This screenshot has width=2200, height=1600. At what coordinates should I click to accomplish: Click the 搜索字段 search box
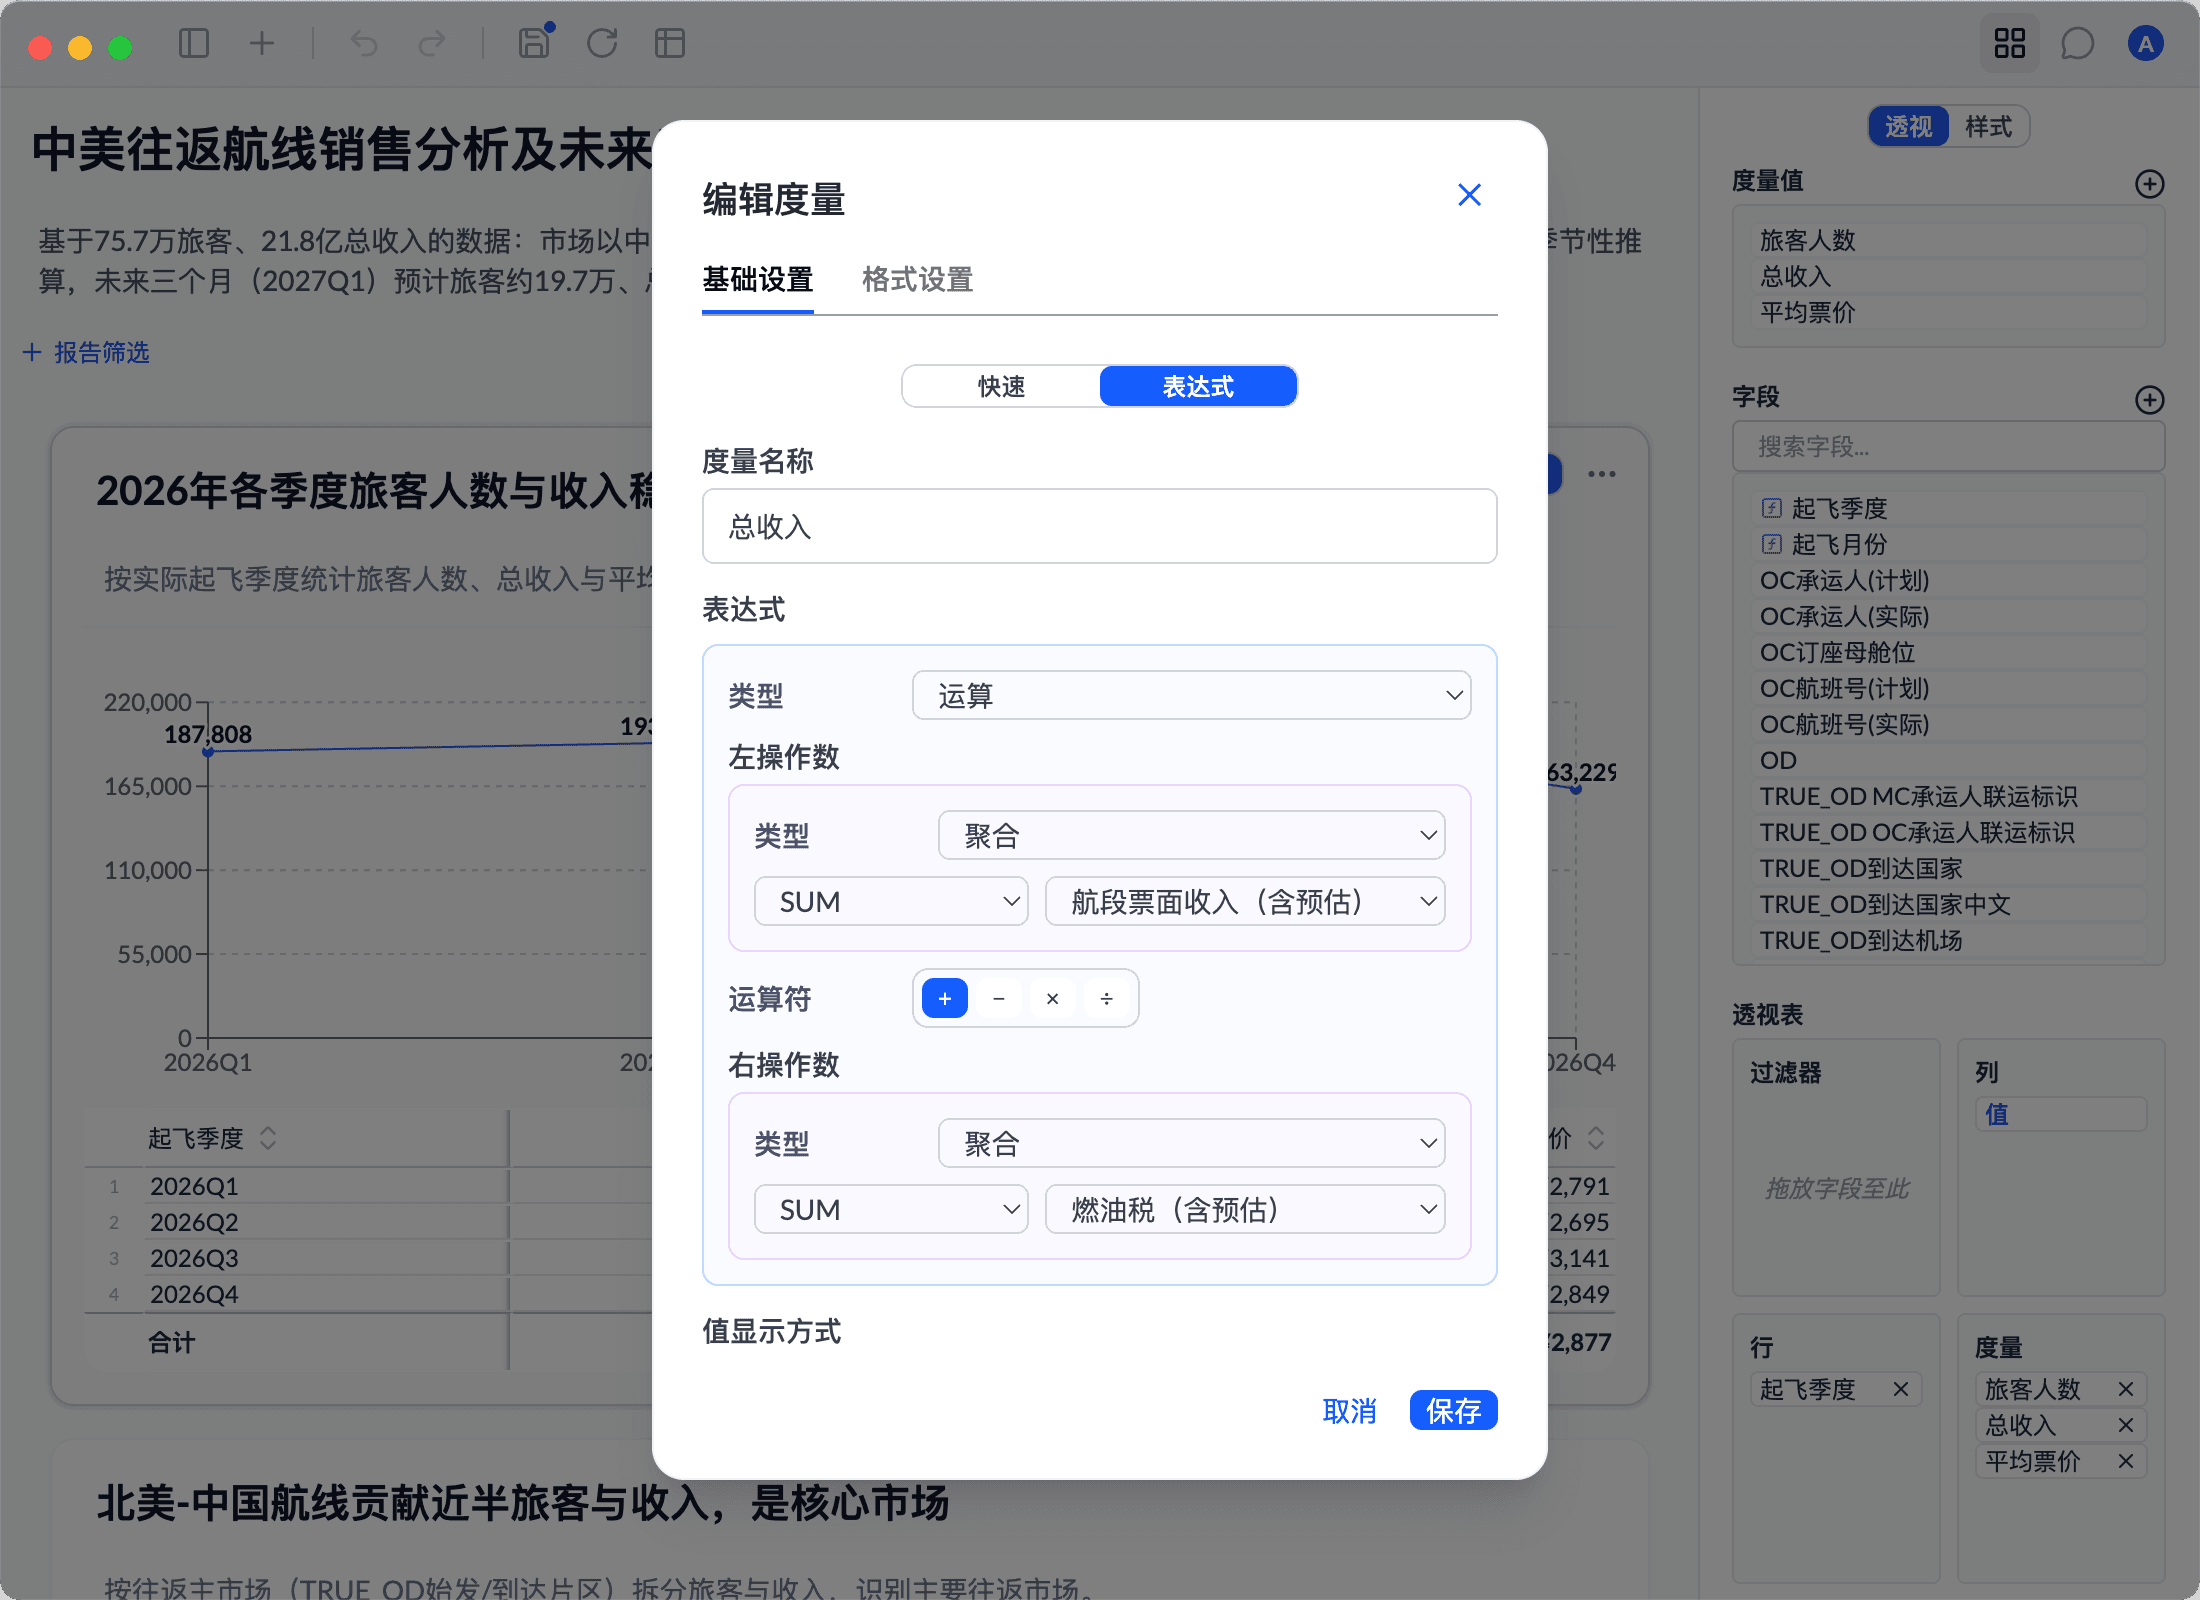(x=1948, y=446)
